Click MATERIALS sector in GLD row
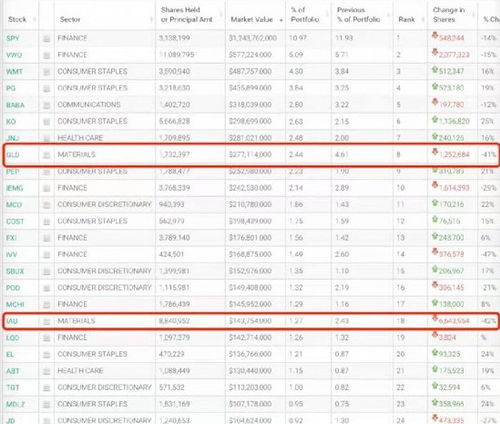The height and width of the screenshot is (424, 500). (76, 155)
